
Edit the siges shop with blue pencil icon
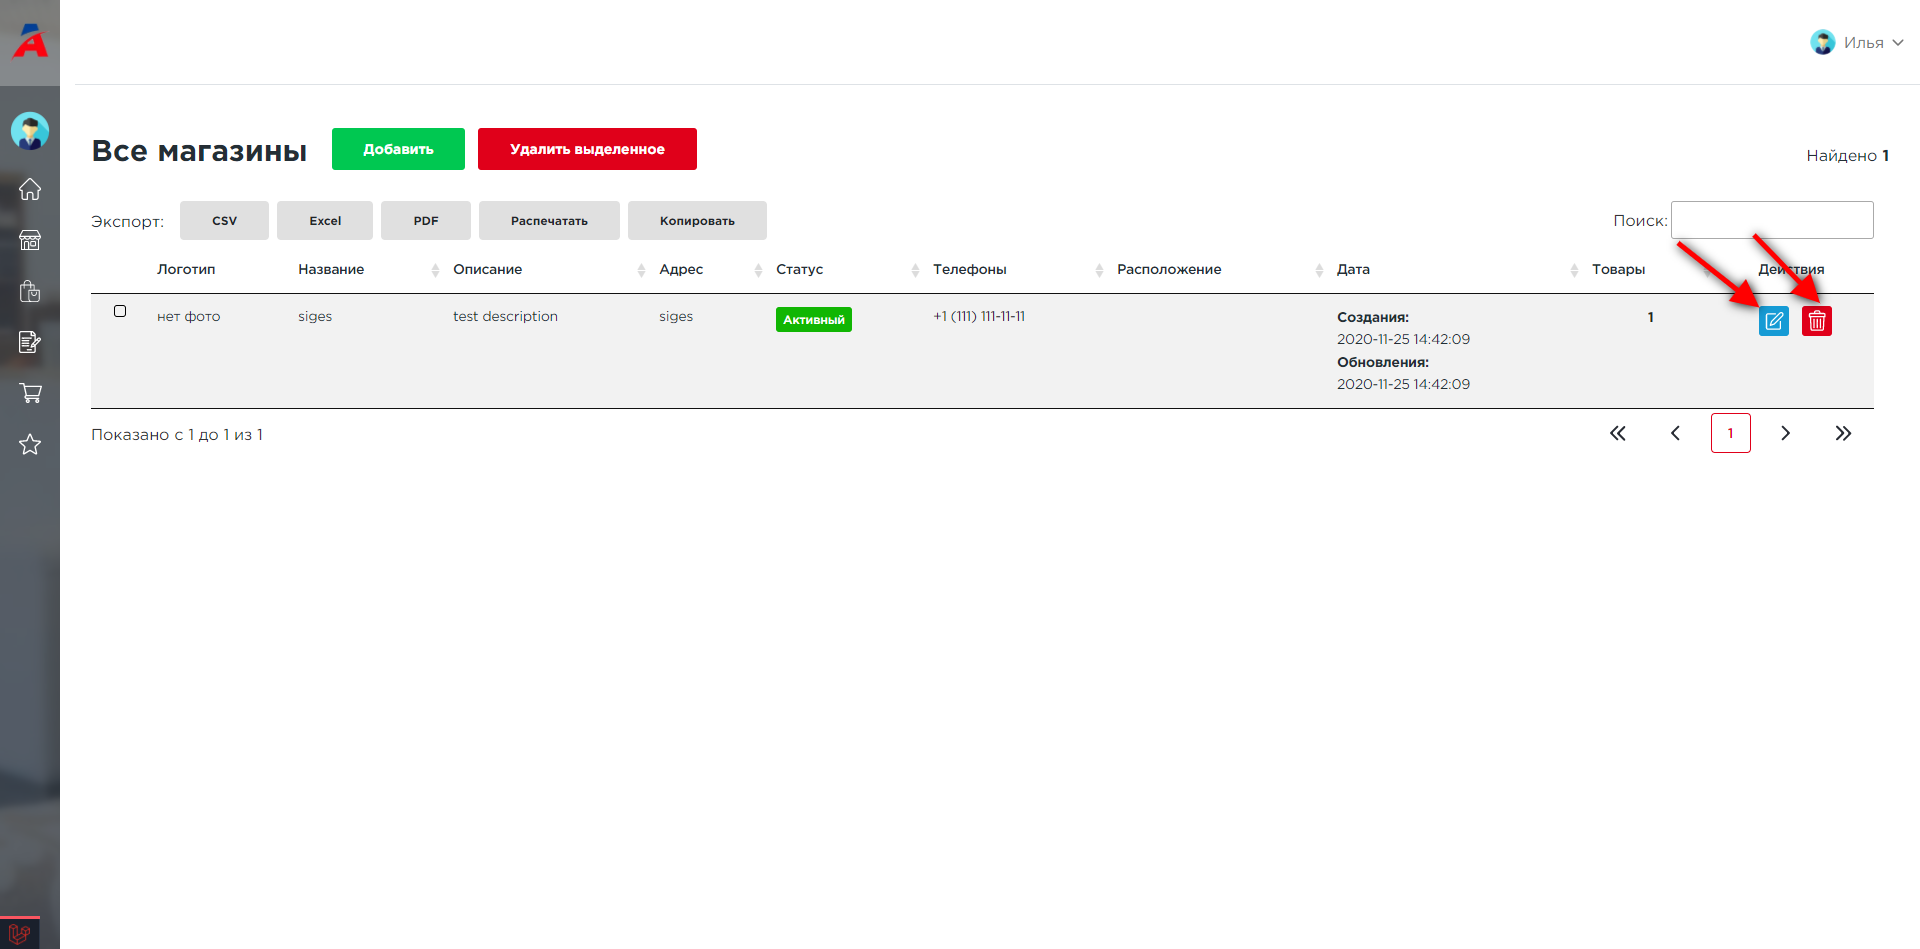1774,321
